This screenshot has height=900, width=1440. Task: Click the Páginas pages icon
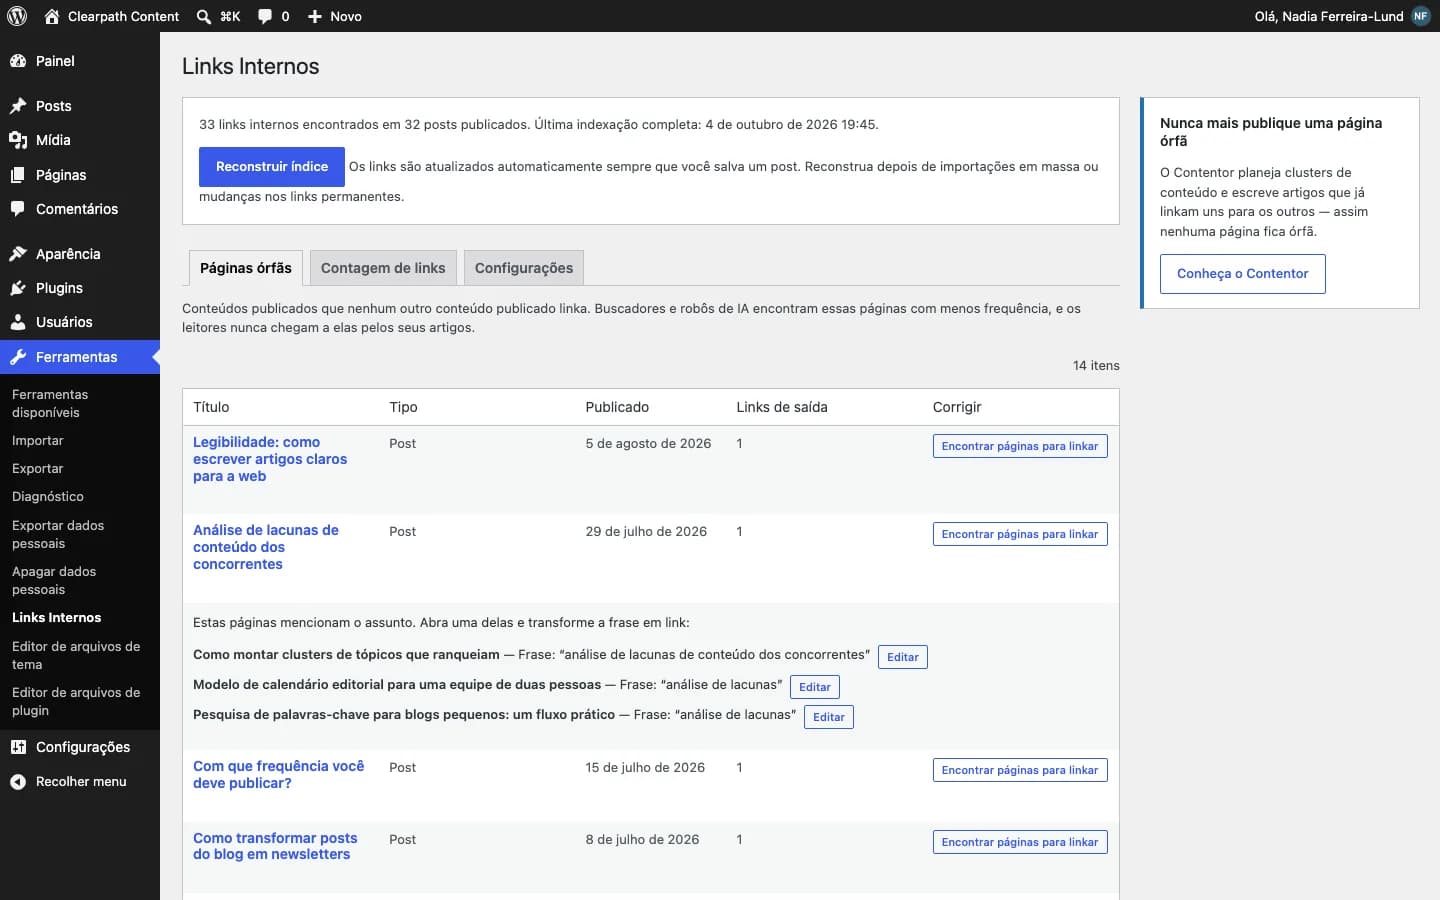18,175
